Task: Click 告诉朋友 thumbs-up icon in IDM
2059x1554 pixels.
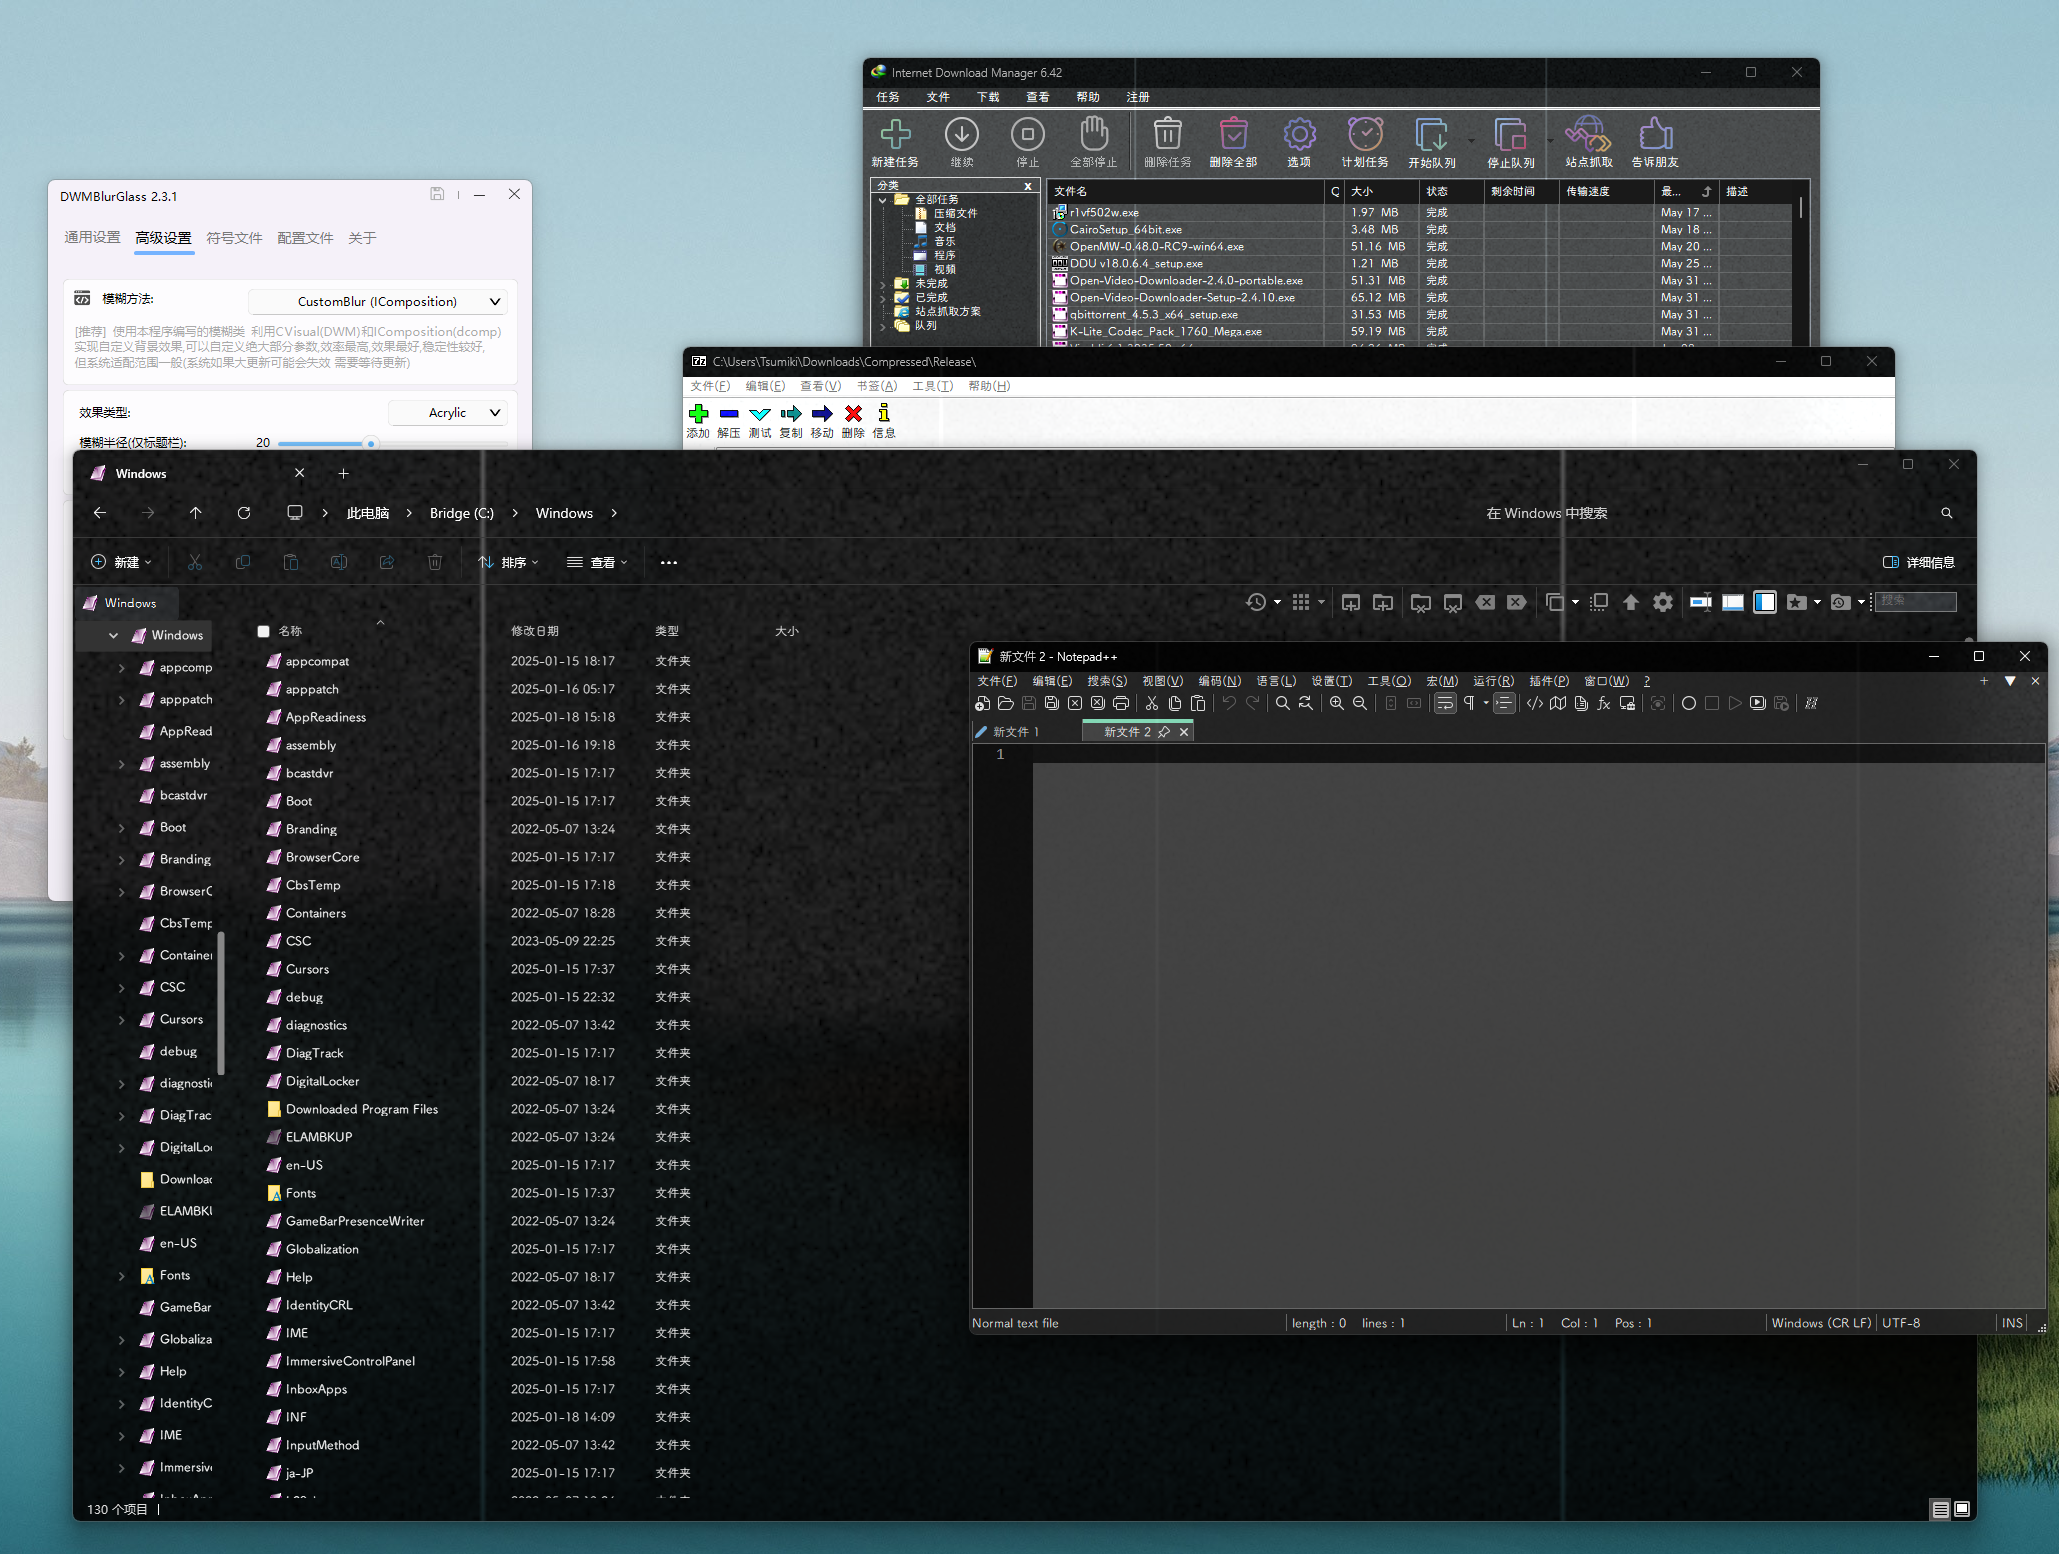Action: pos(1655,134)
